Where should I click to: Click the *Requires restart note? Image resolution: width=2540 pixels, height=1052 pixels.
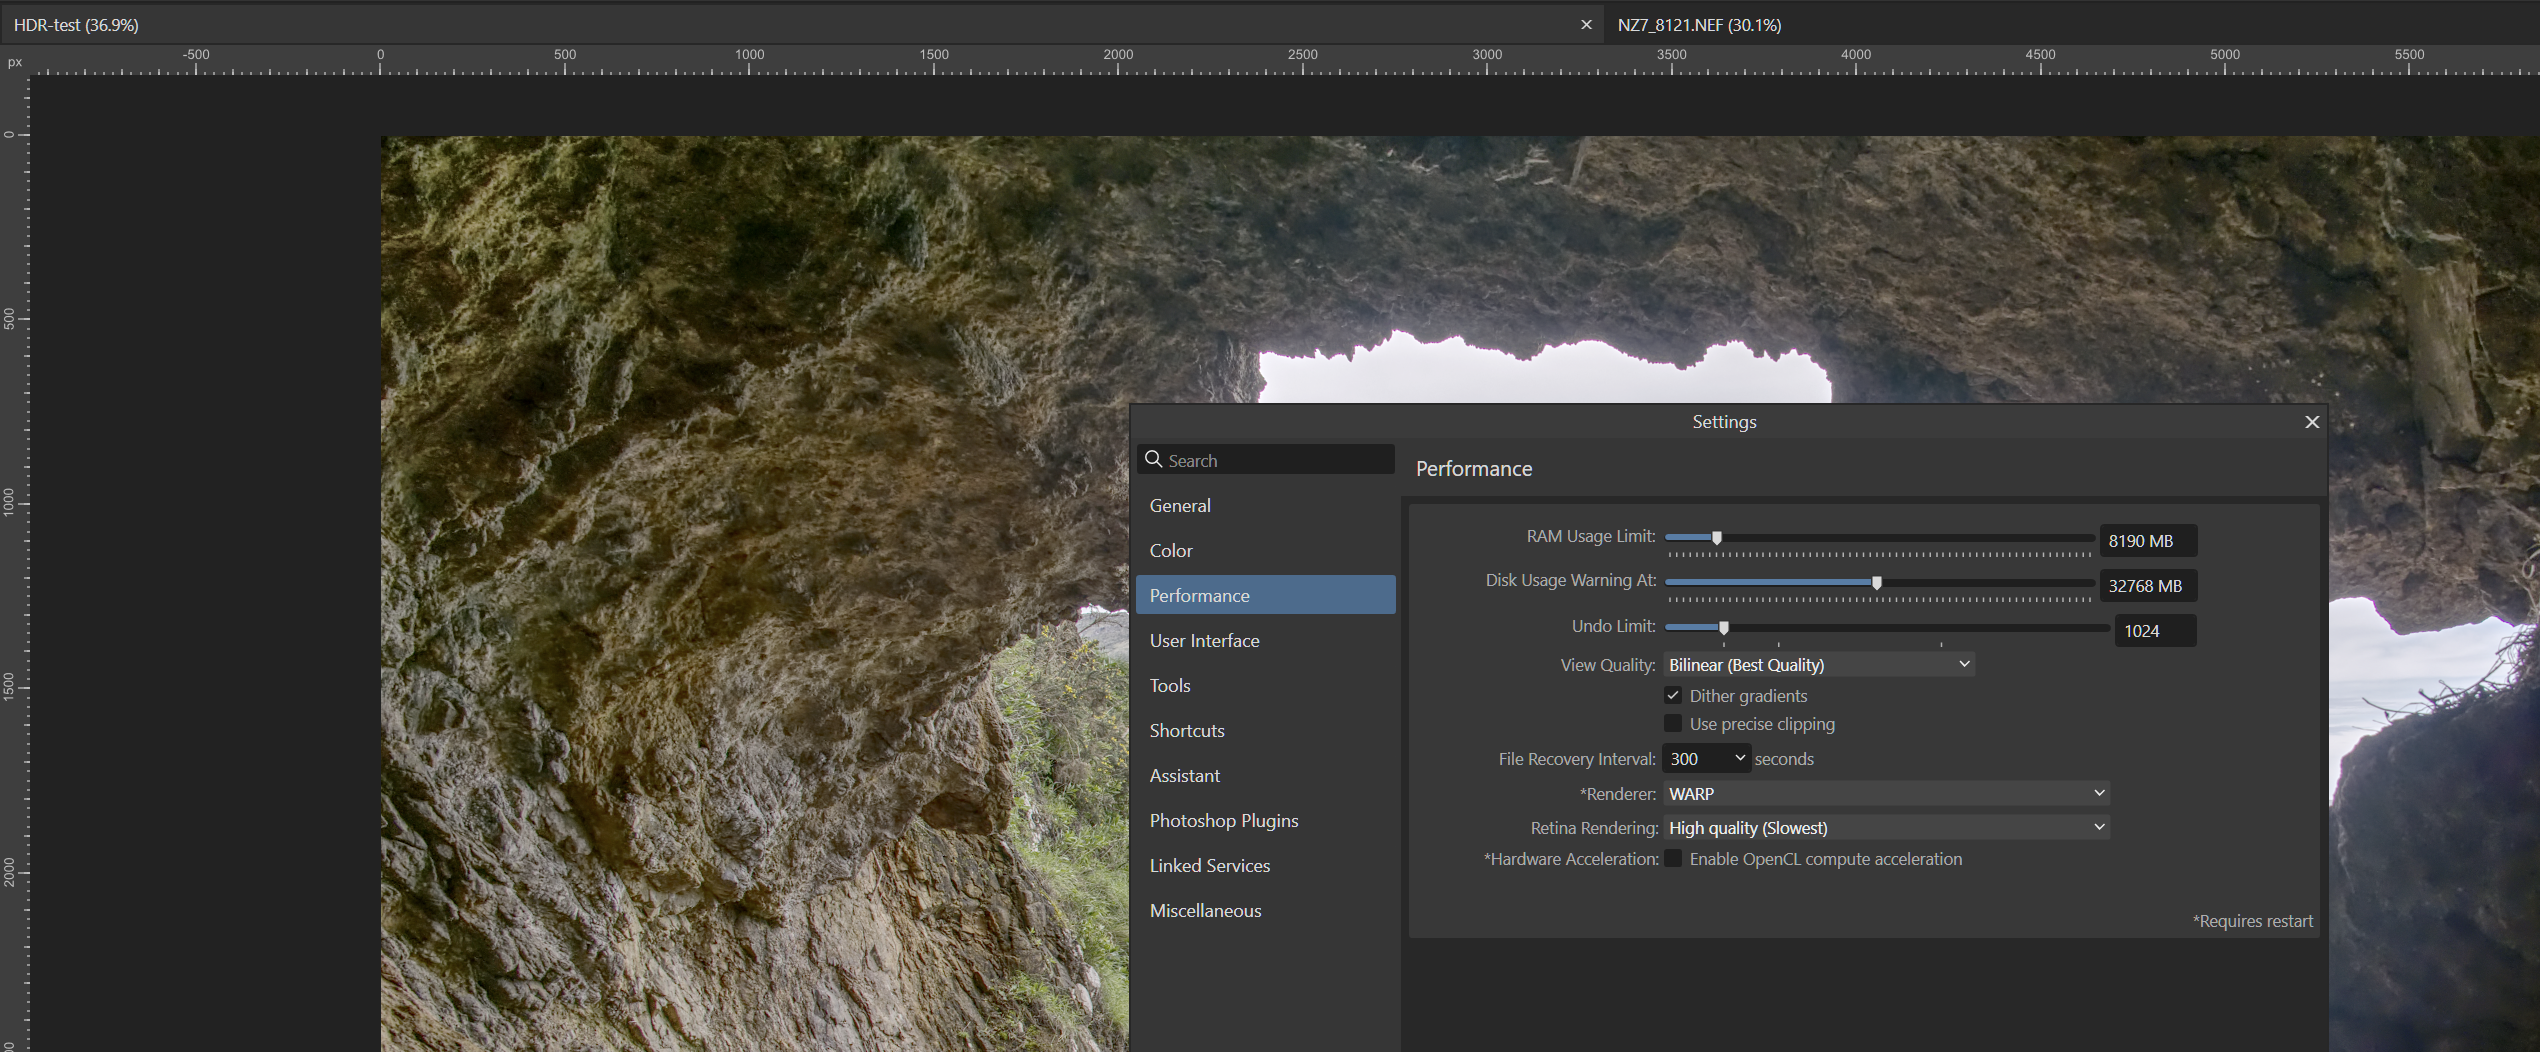point(2252,921)
